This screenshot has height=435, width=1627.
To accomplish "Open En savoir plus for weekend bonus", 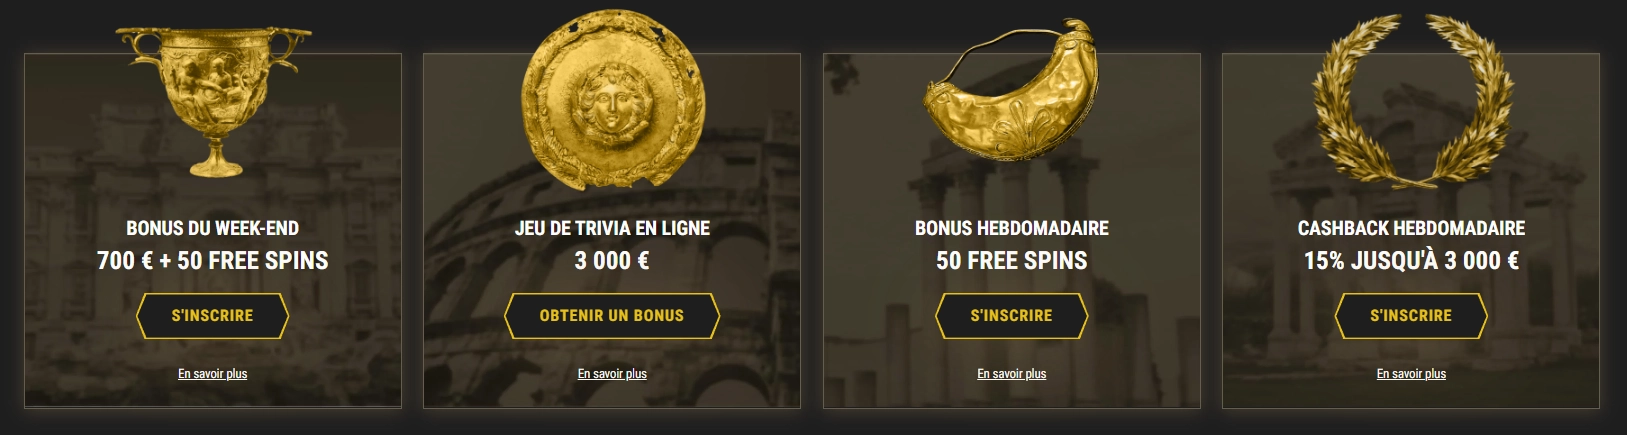I will [213, 374].
